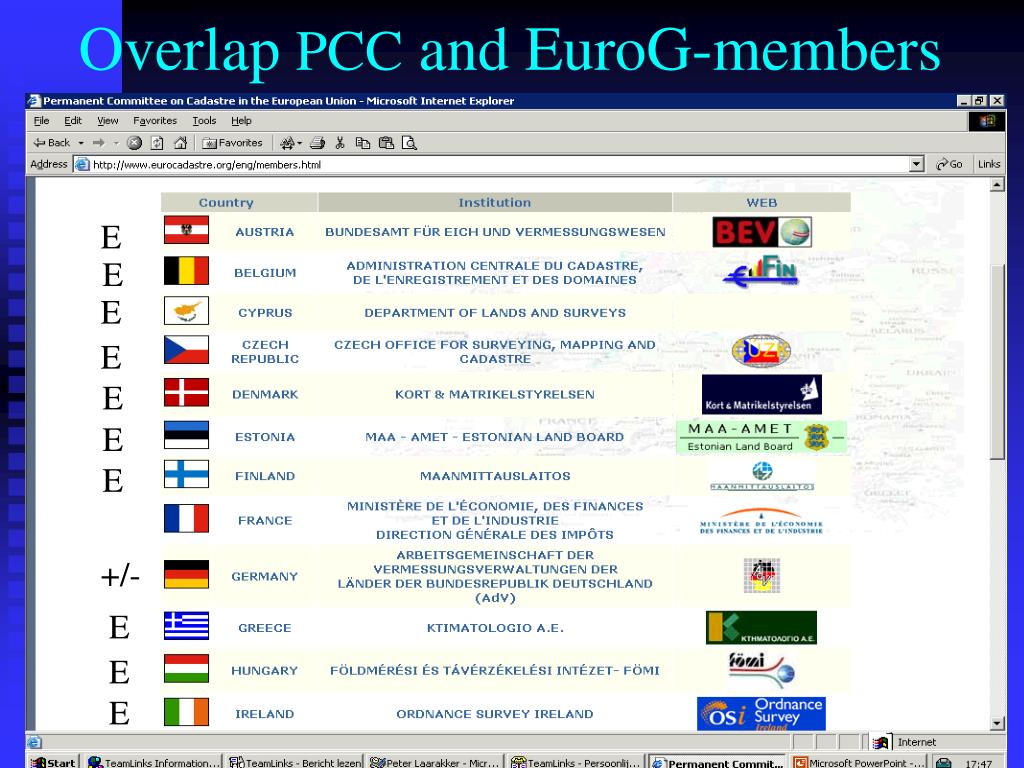Click the Greece flag
Viewport: 1024px width, 768px height.
pyautogui.click(x=186, y=626)
